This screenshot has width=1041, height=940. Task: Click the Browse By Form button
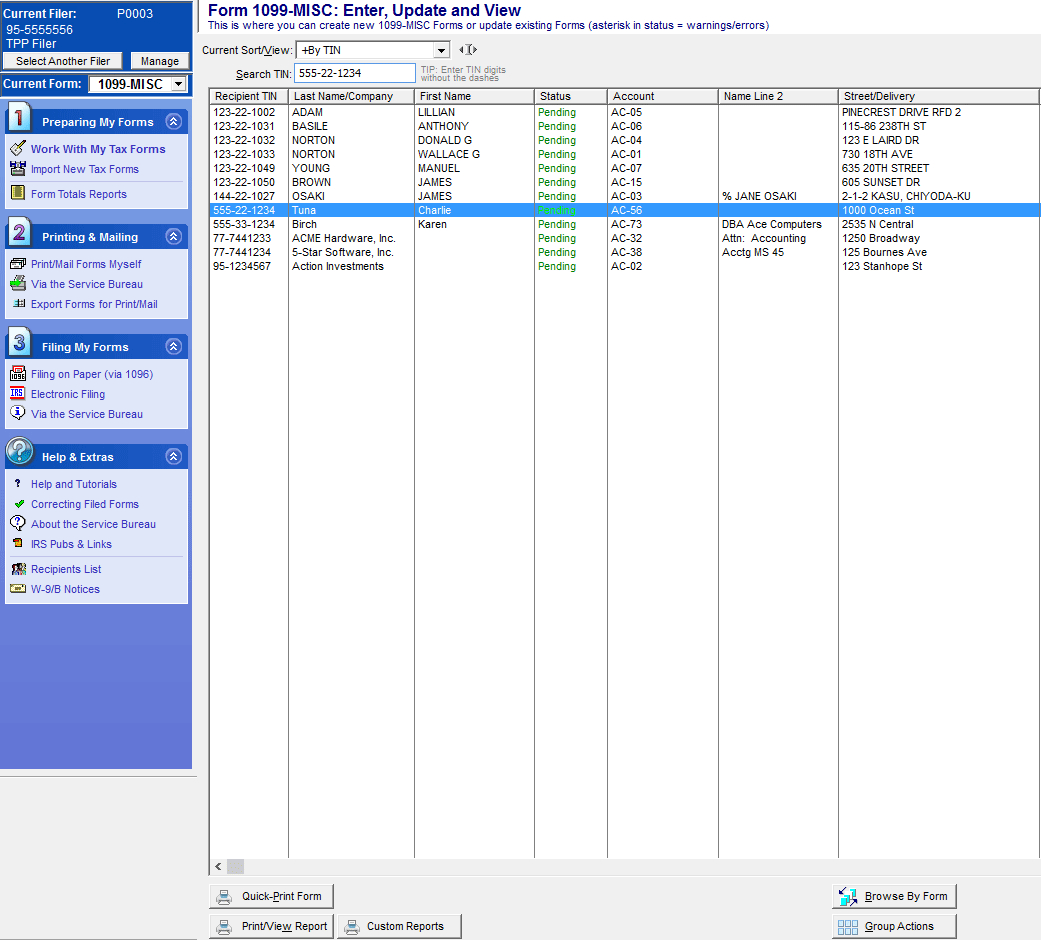click(894, 896)
